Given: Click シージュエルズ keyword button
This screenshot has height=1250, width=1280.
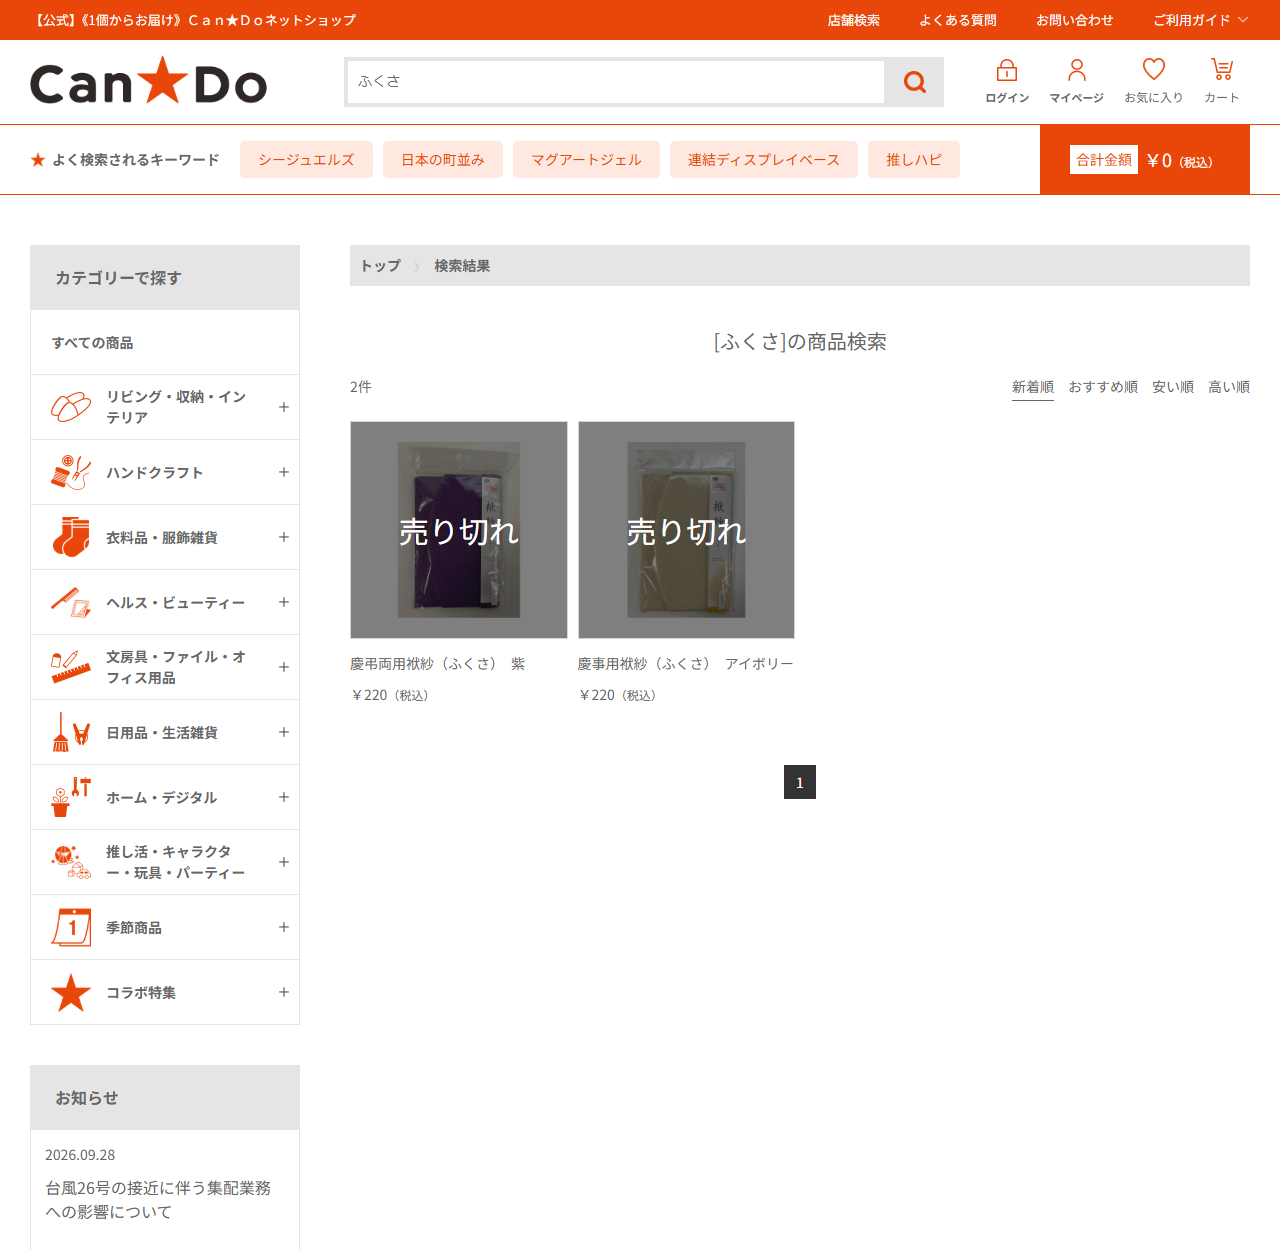Looking at the screenshot, I should (306, 160).
